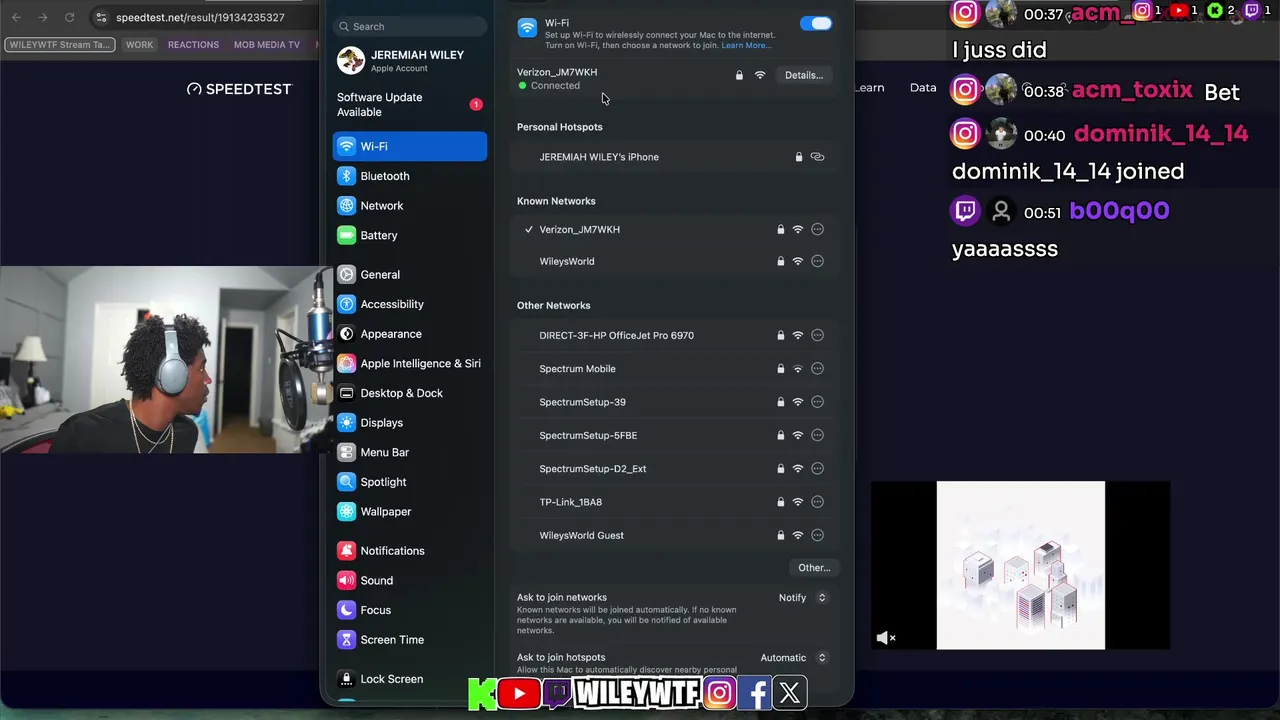Click the Notifications bell icon
1280x720 pixels.
346,551
